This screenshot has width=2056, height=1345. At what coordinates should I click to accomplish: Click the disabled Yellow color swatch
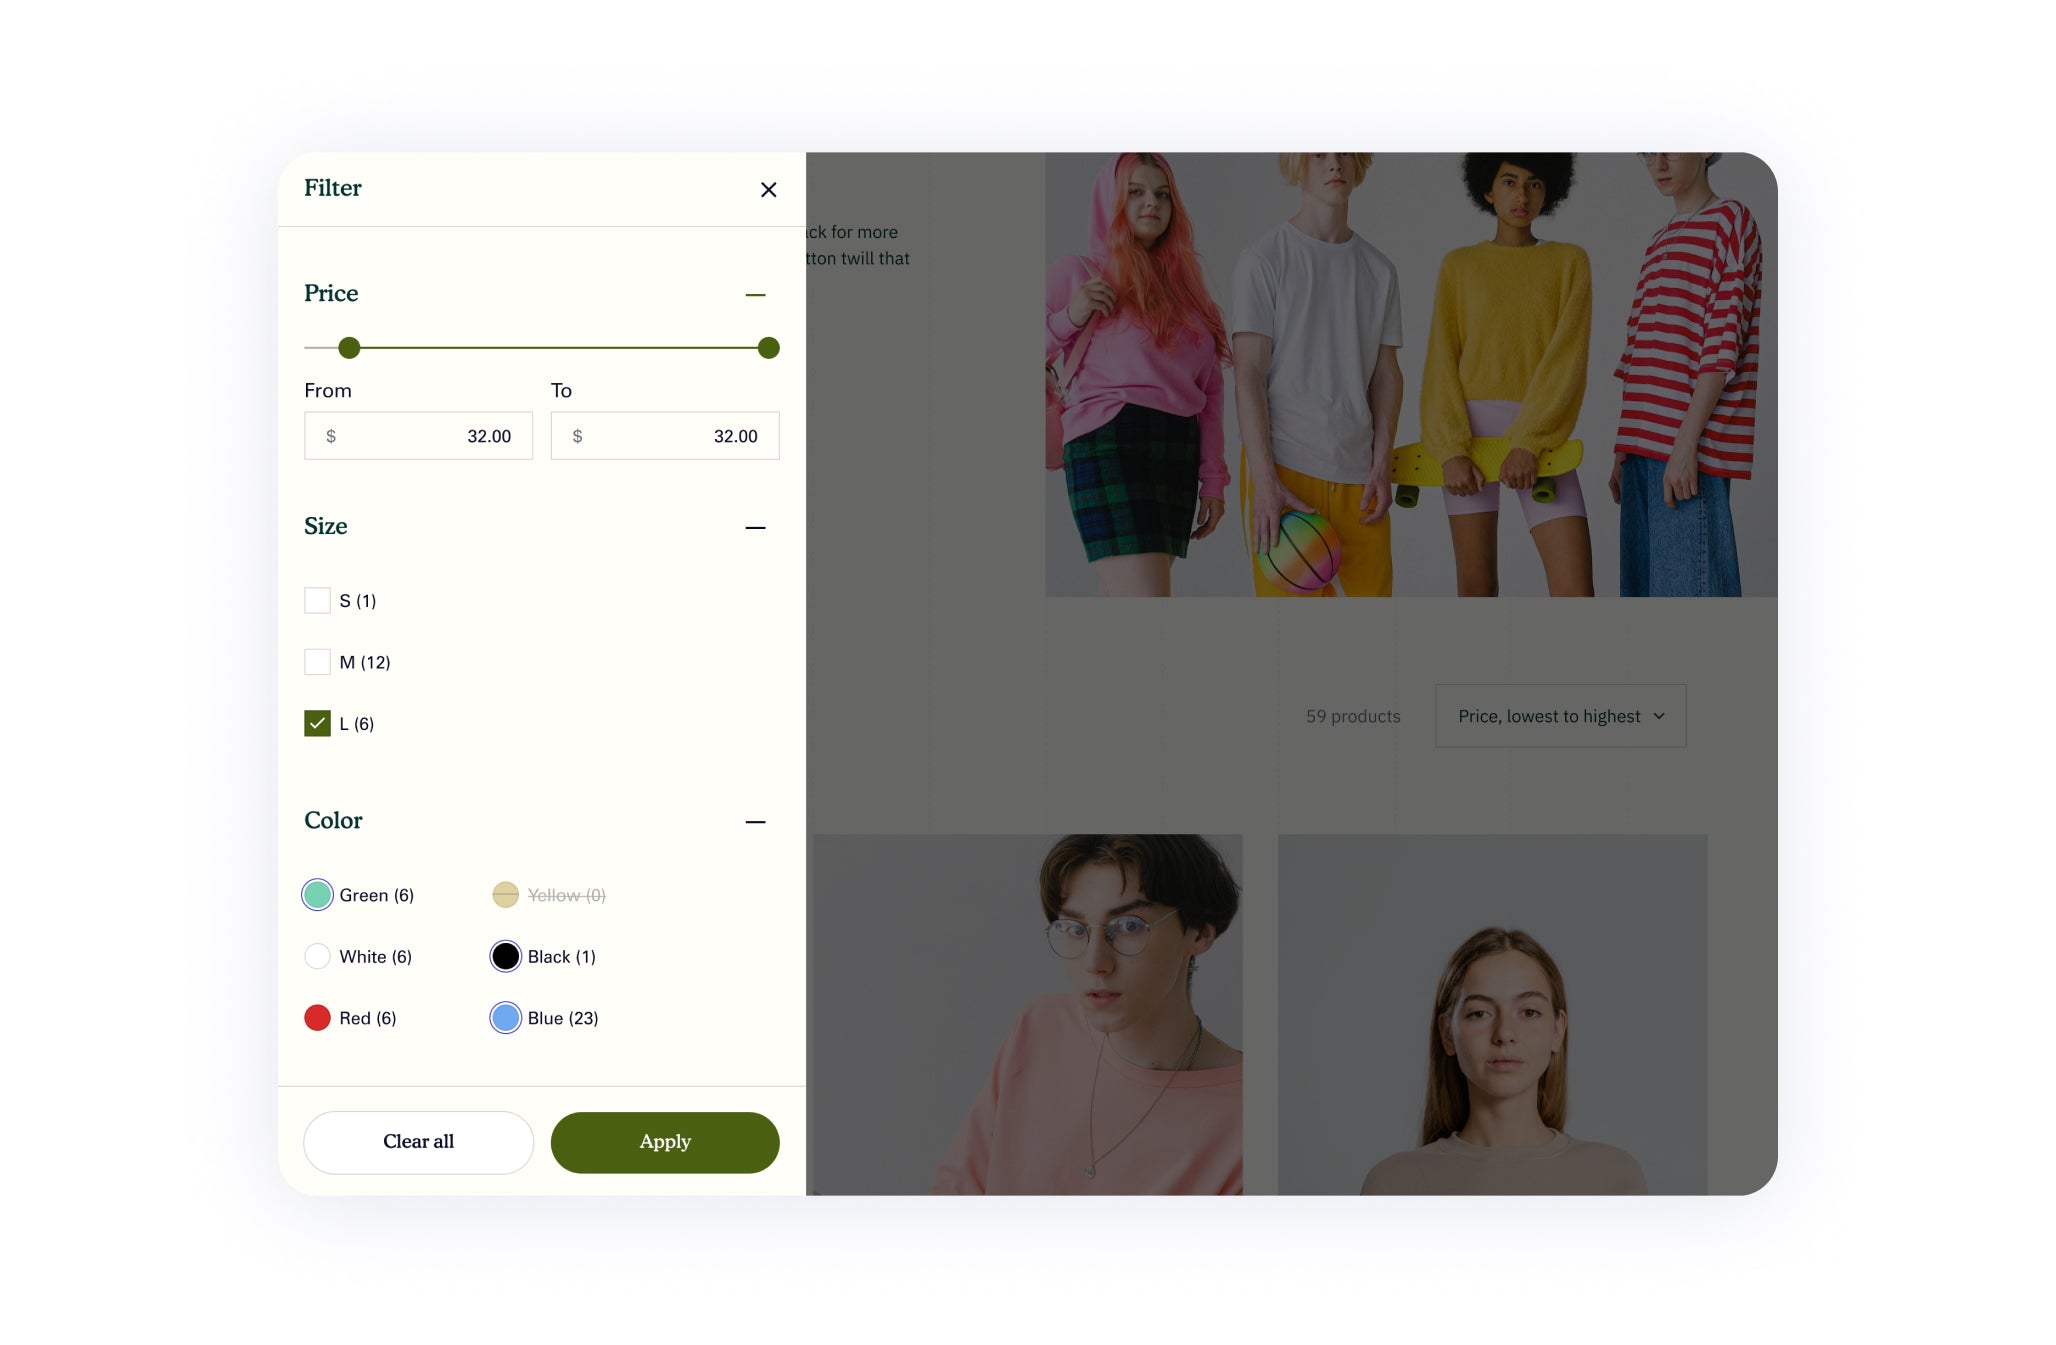506,895
